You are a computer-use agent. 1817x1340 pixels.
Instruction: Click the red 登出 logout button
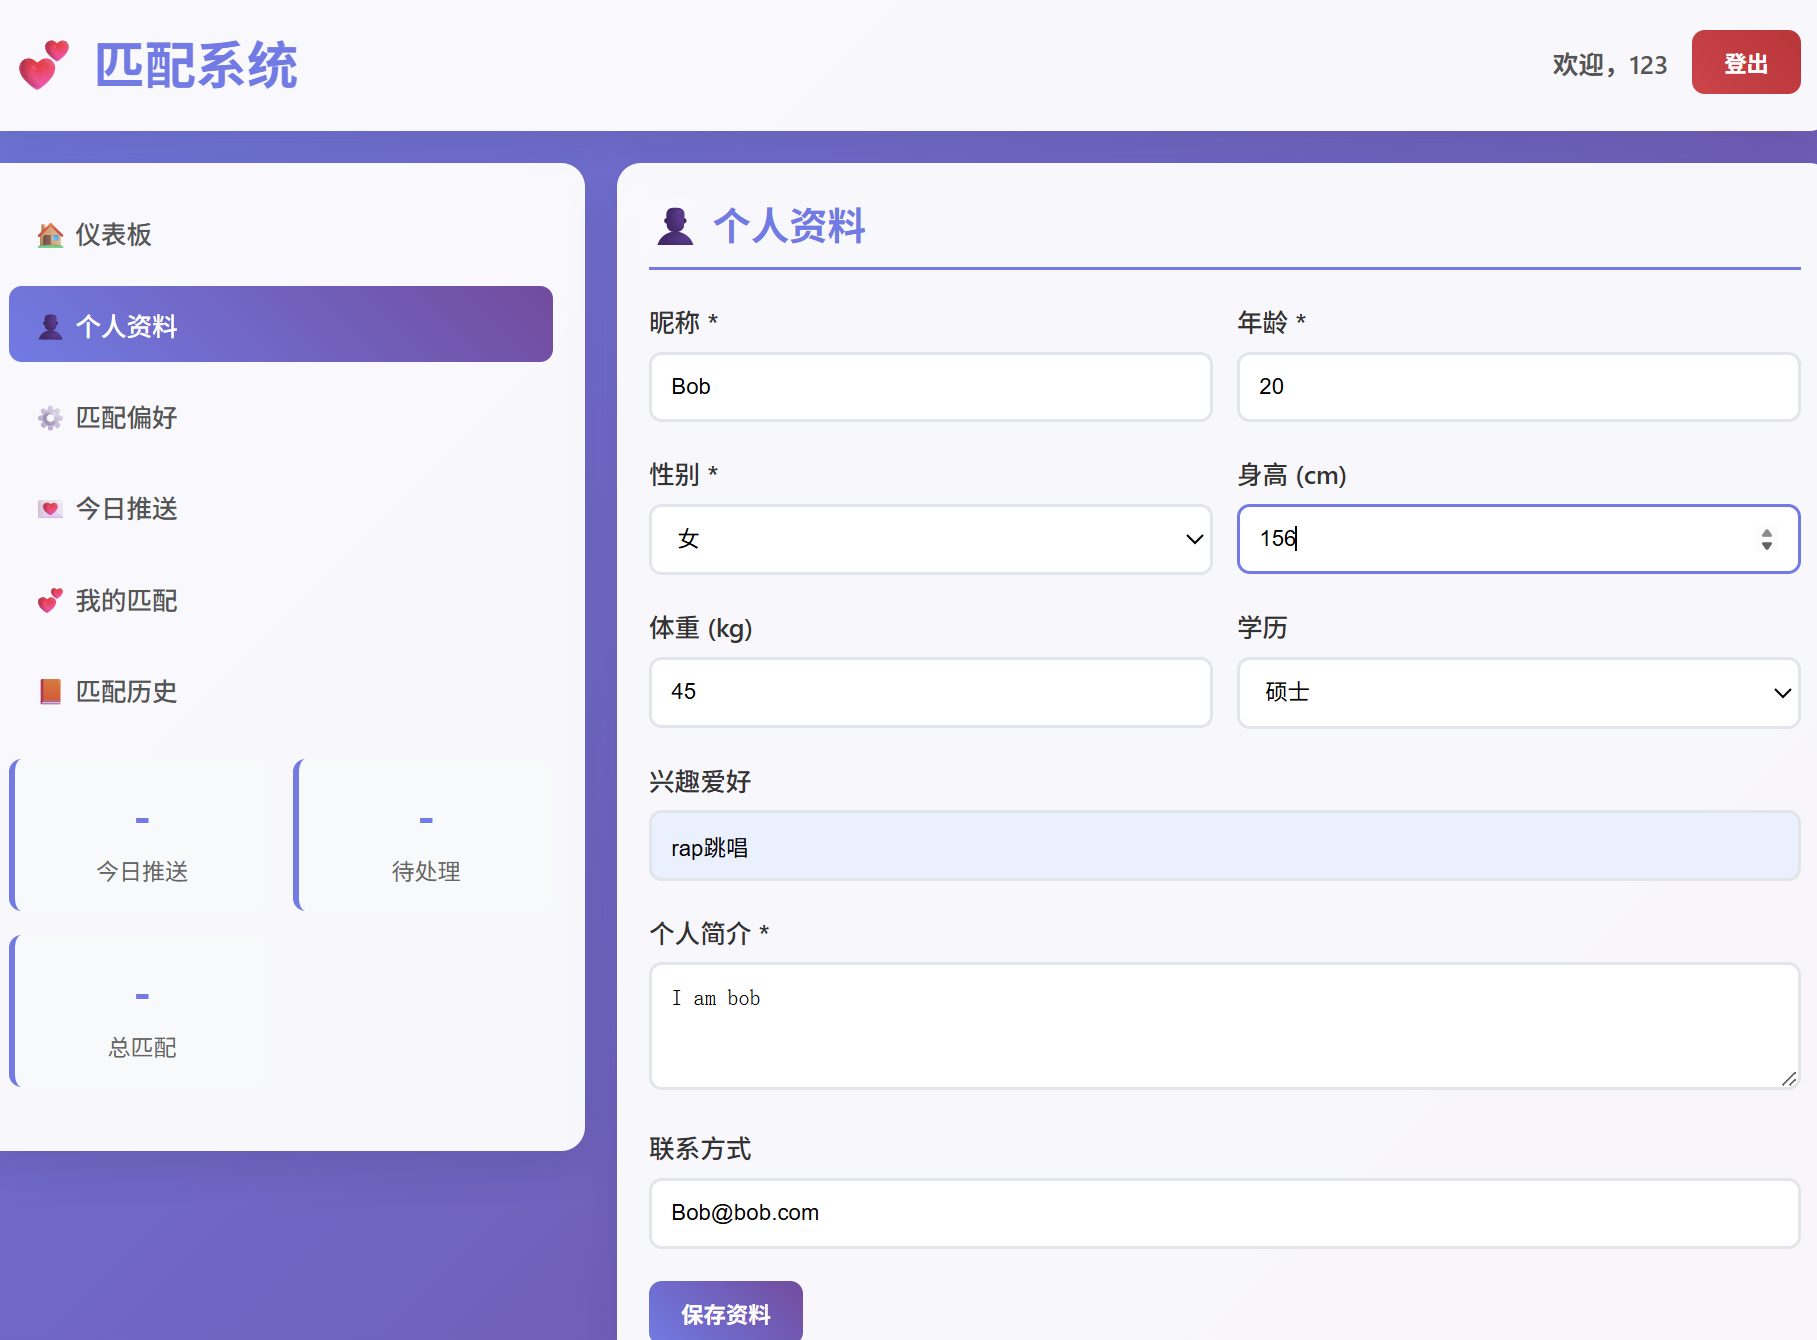tap(1746, 62)
